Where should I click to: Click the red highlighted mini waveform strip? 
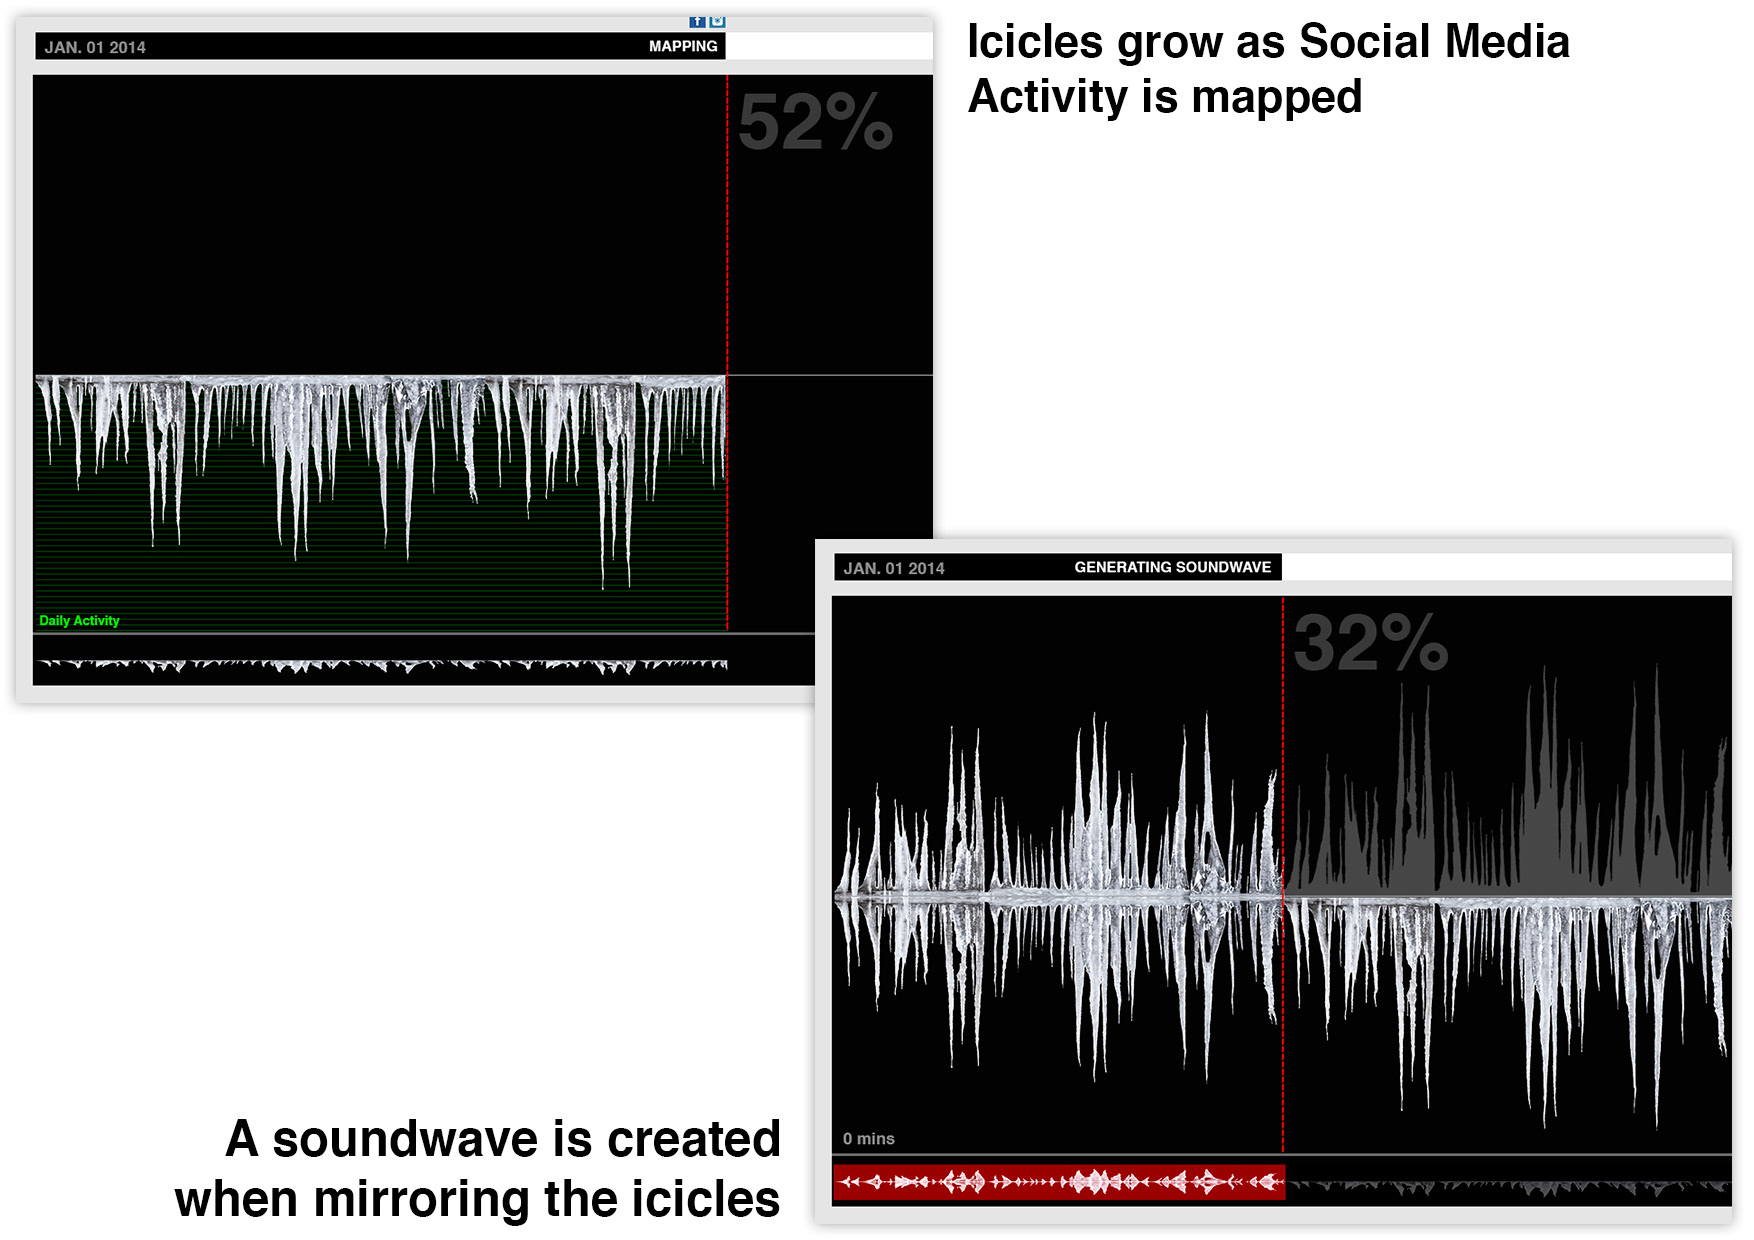[x=1059, y=1182]
